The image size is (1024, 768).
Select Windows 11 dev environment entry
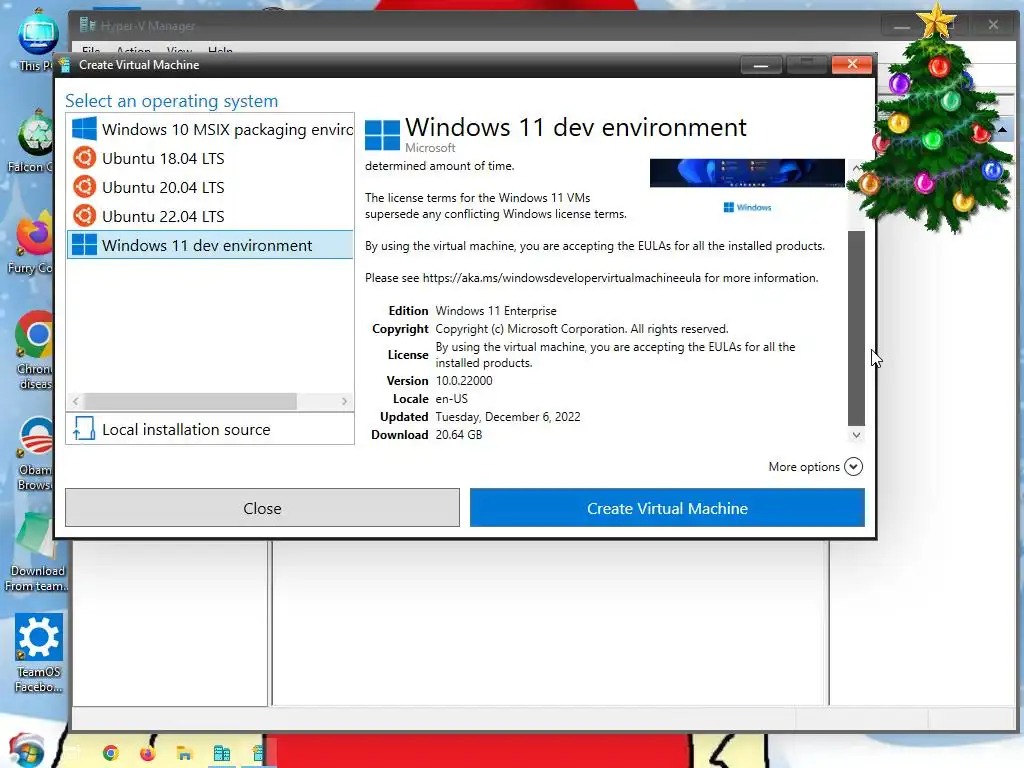tap(210, 245)
